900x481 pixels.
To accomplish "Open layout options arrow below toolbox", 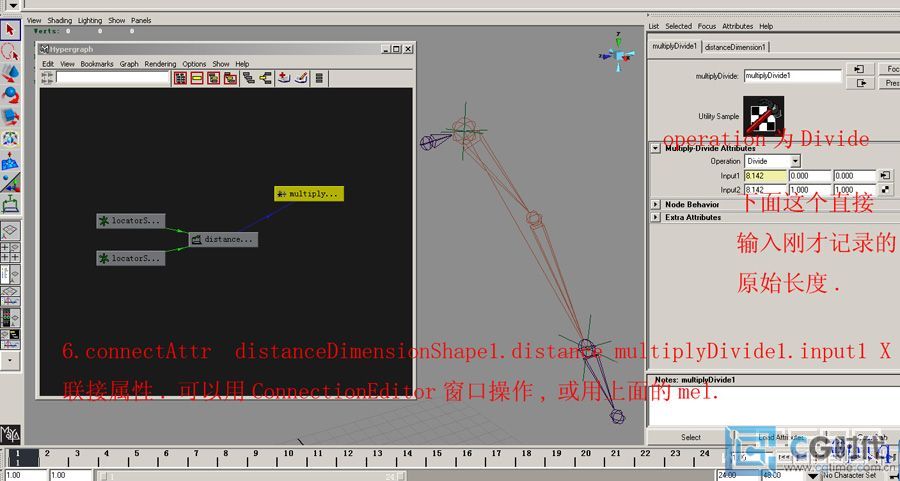I will [10, 361].
